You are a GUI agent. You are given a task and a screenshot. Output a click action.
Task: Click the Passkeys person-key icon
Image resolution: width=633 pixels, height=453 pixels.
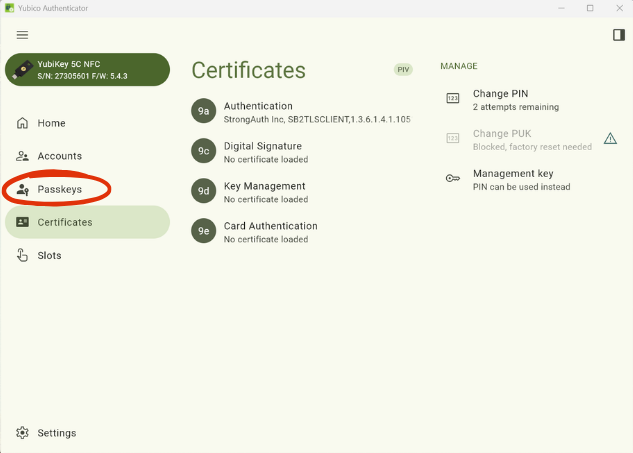pos(23,189)
